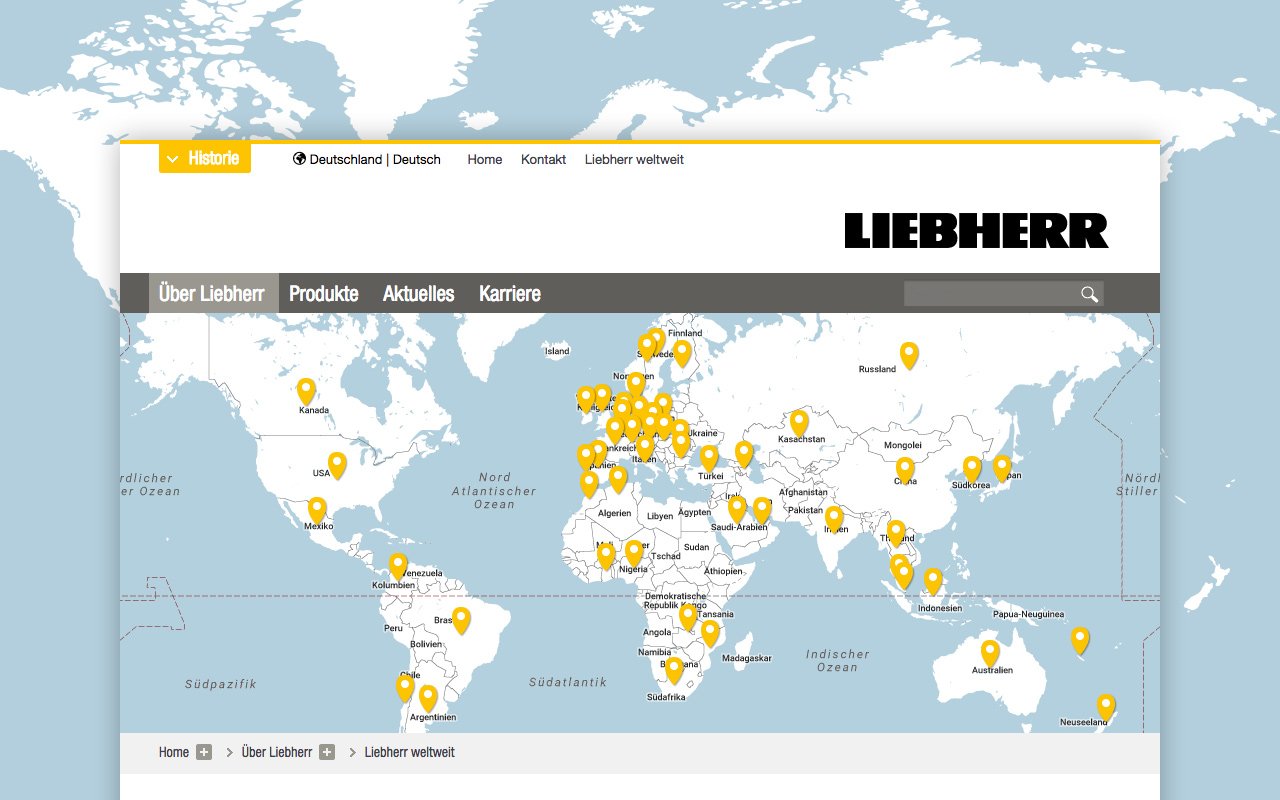Click the Madagaskar label on the map
Screen dimensions: 1280x800
pyautogui.click(x=747, y=658)
